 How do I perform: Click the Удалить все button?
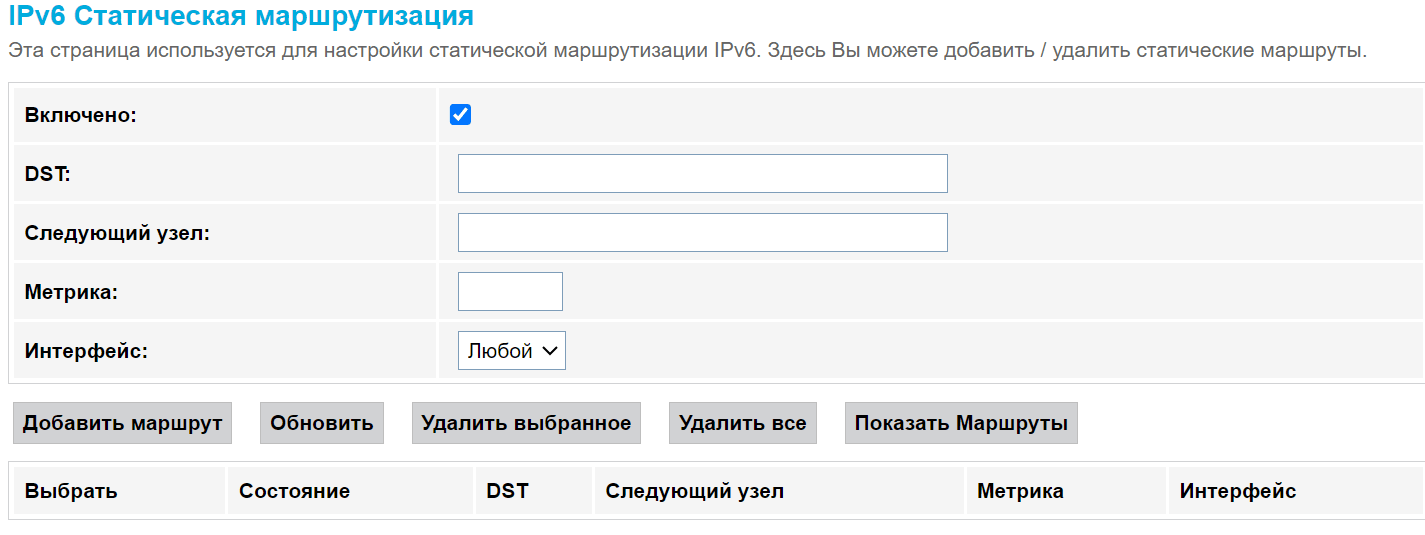(x=742, y=423)
